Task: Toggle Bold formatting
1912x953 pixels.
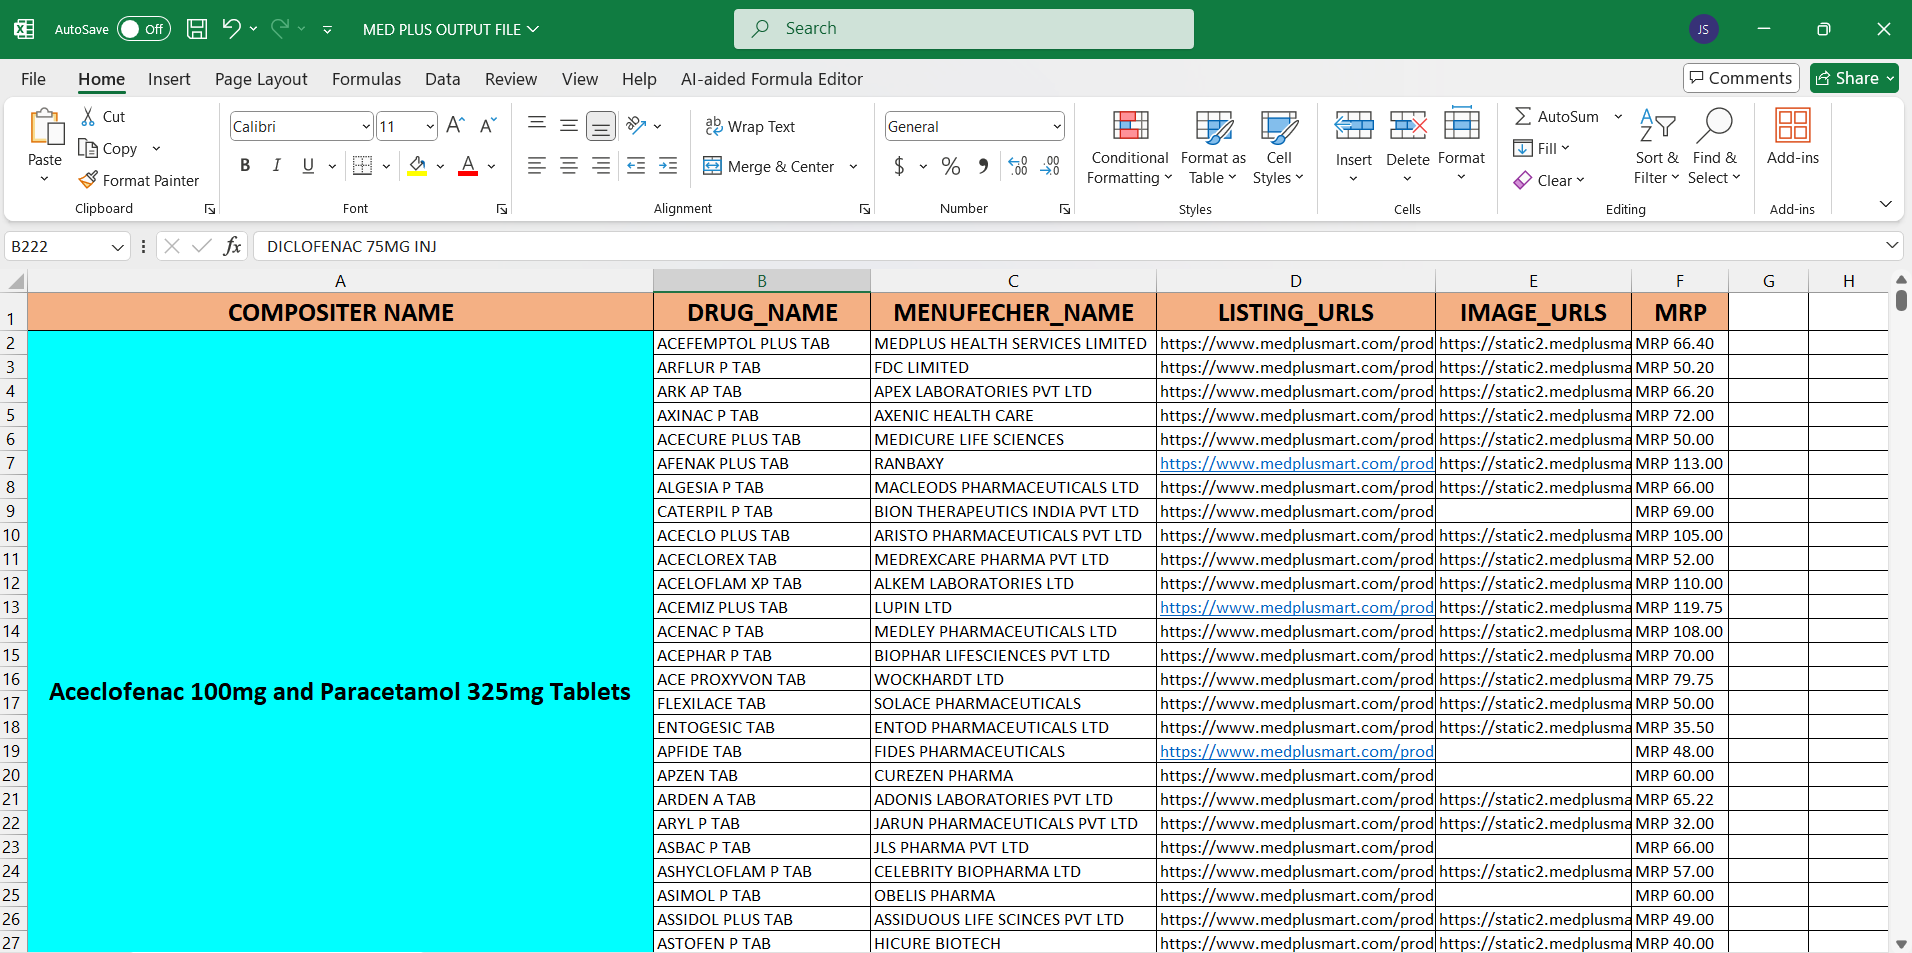Action: pyautogui.click(x=245, y=166)
